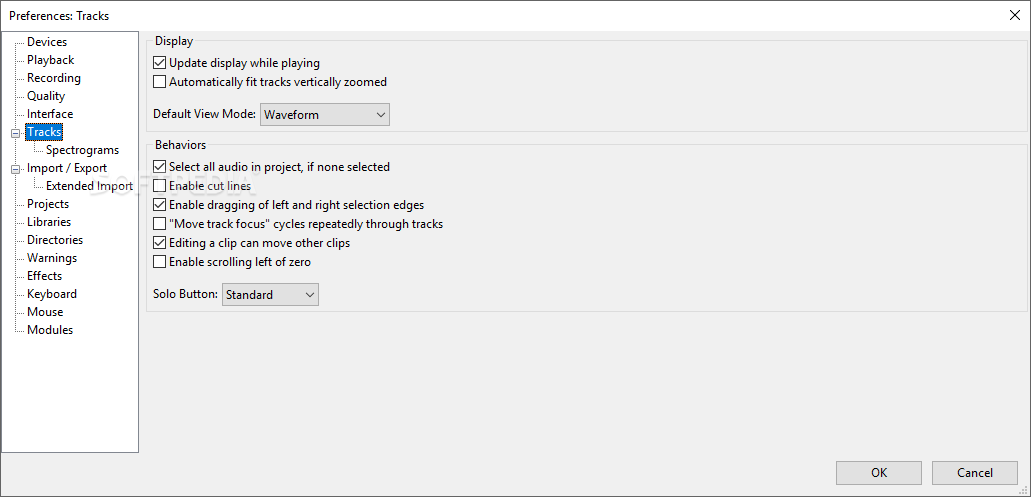Toggle dragging of left and right selection edges

coord(159,205)
